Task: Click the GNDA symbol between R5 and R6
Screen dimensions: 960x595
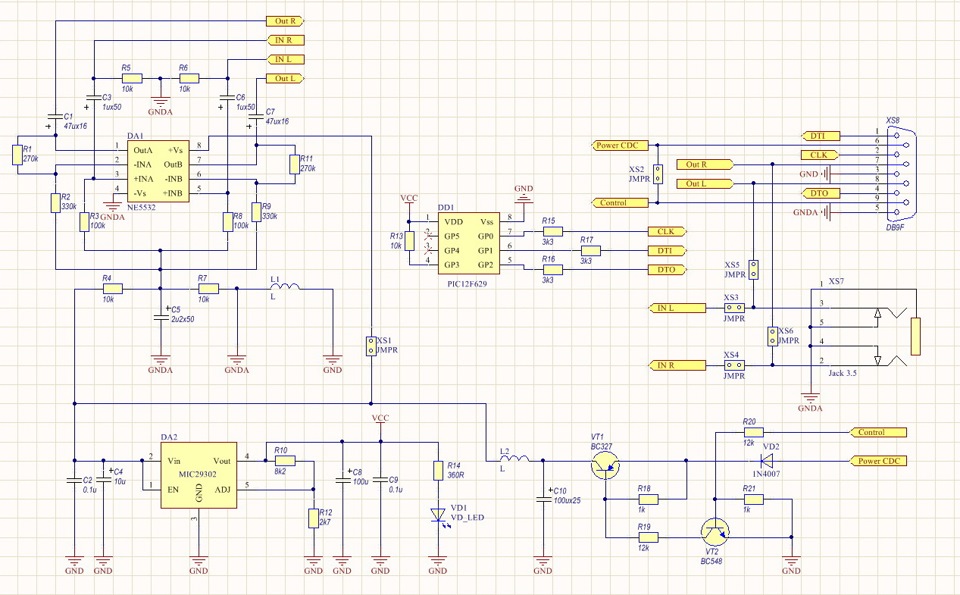Action: (160, 104)
